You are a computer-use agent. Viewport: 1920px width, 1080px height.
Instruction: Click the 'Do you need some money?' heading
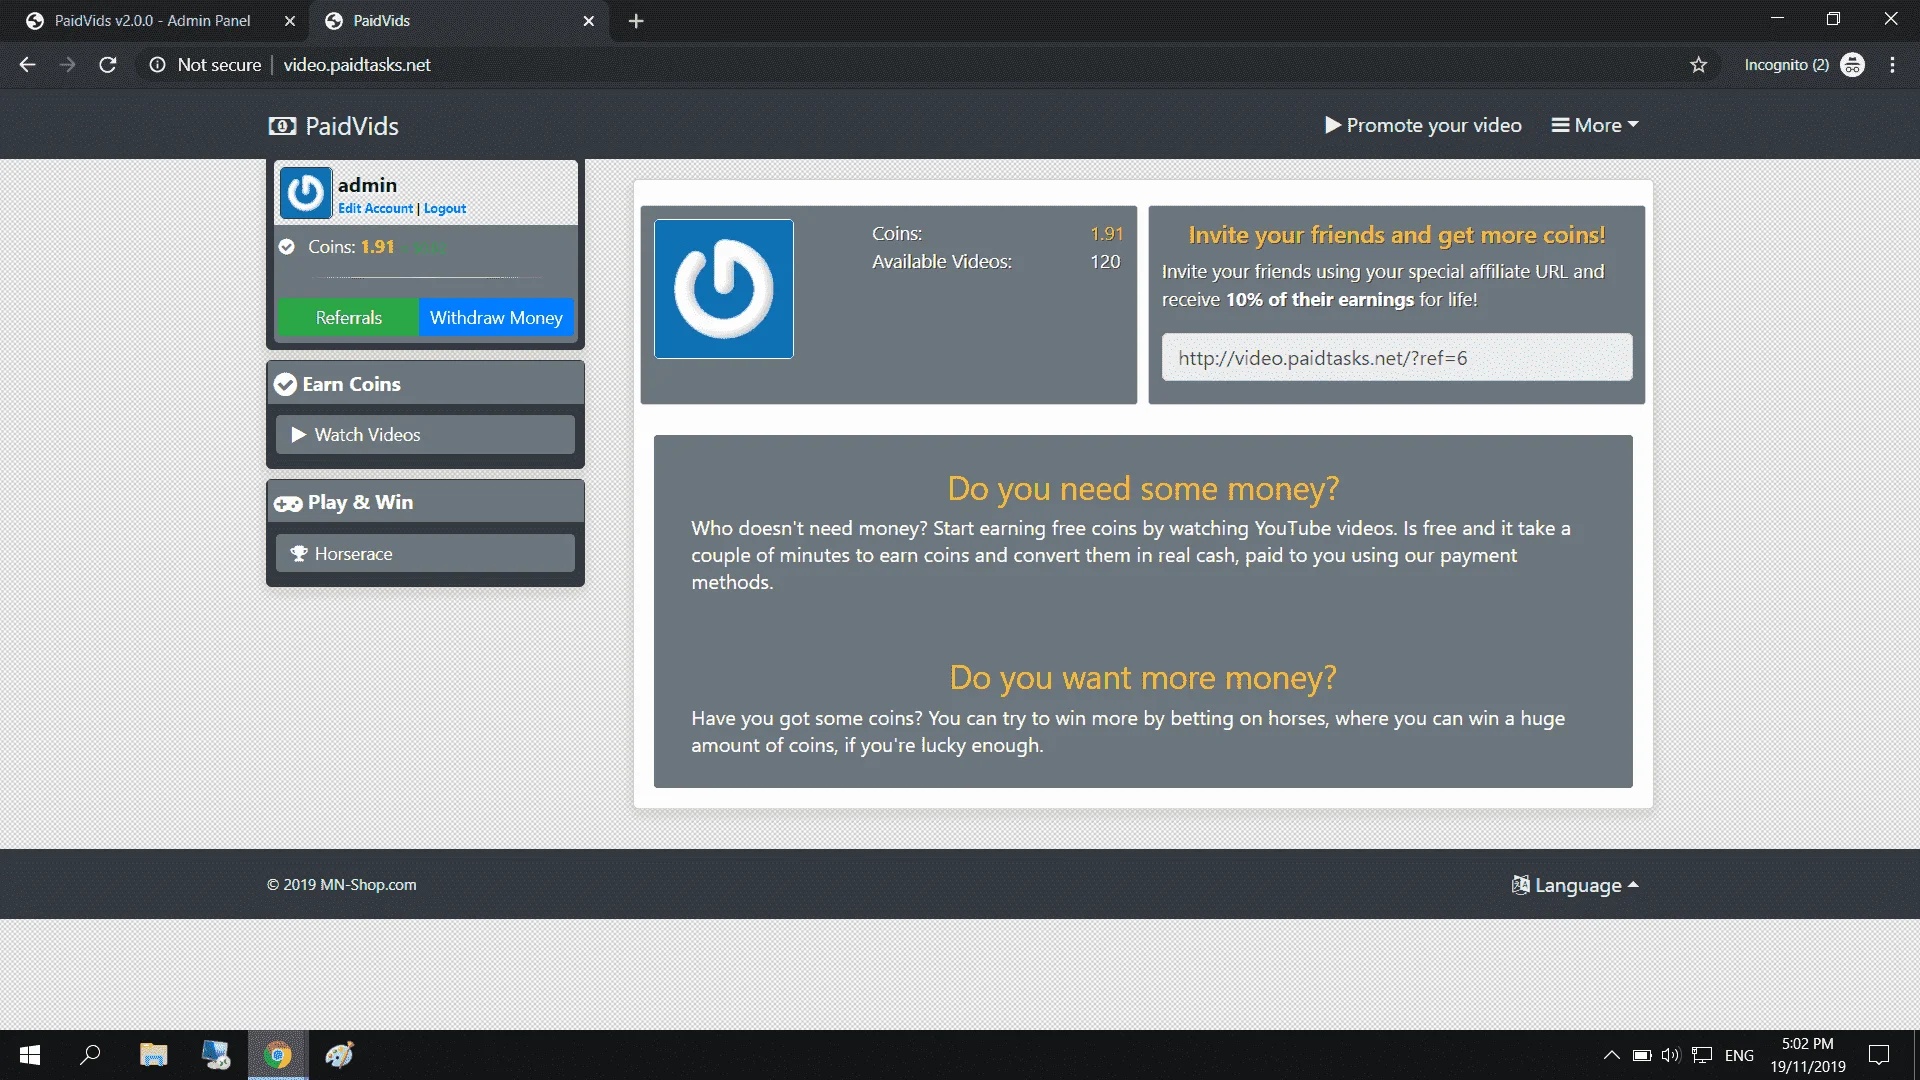click(1143, 488)
